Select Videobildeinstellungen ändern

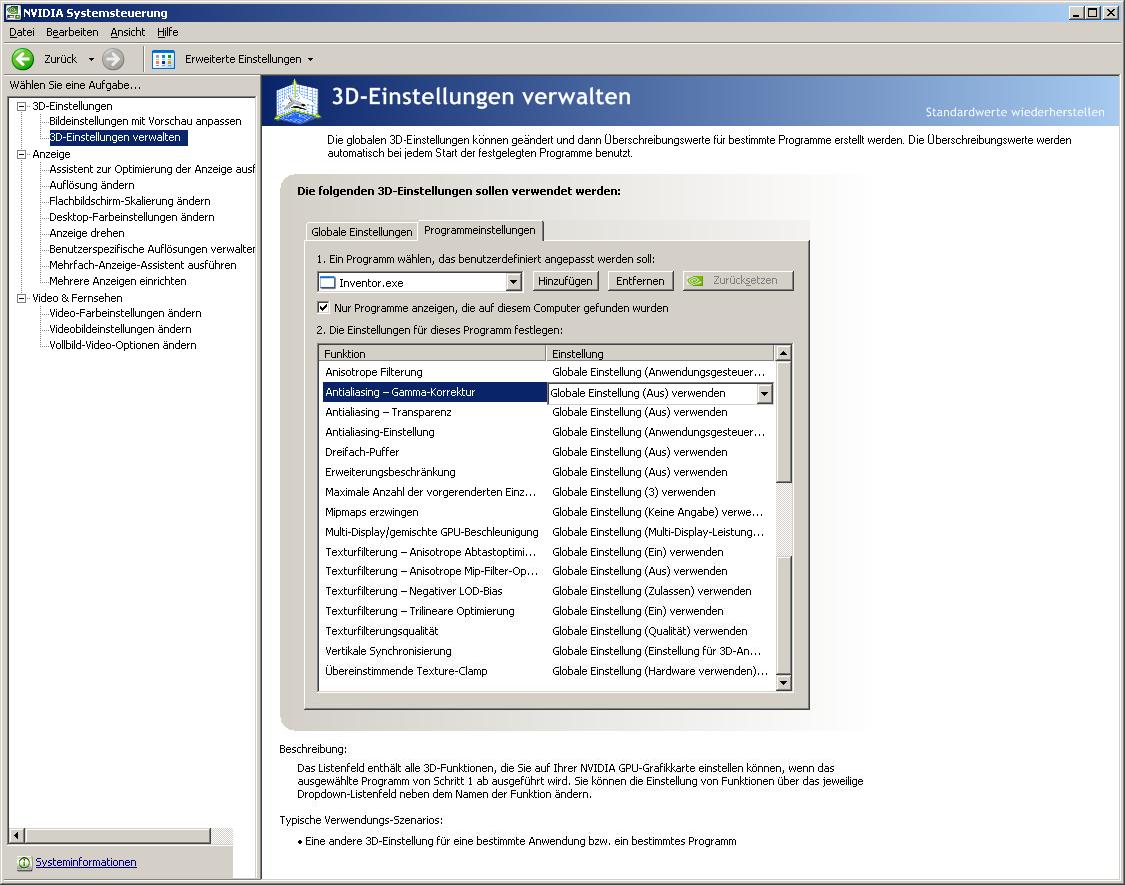point(121,329)
